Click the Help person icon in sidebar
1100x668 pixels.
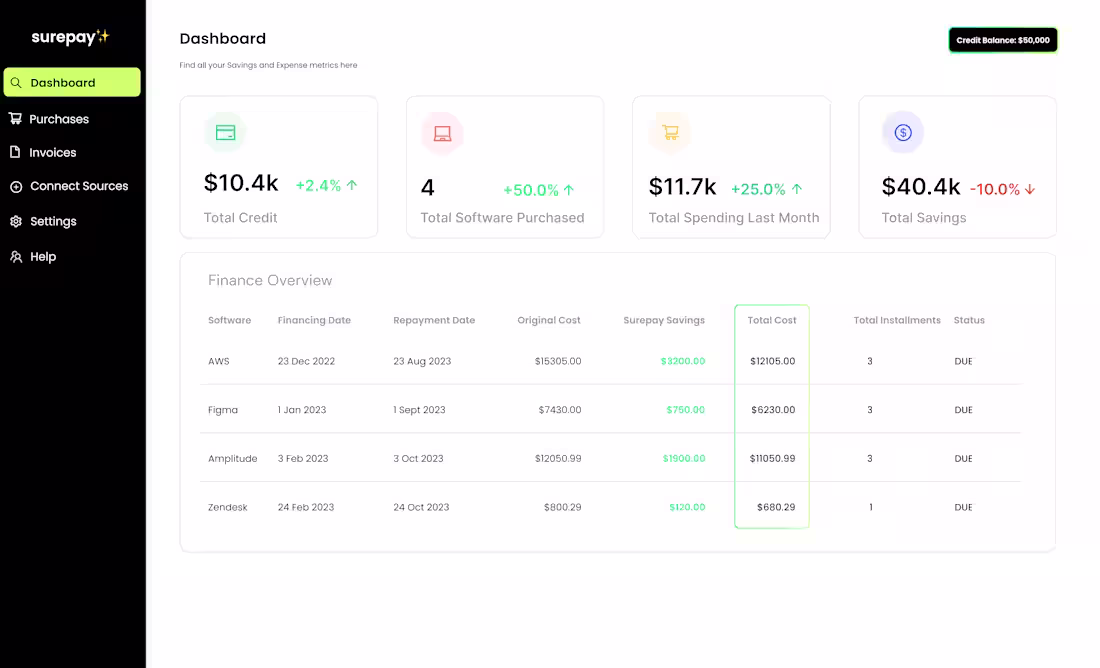tap(14, 256)
